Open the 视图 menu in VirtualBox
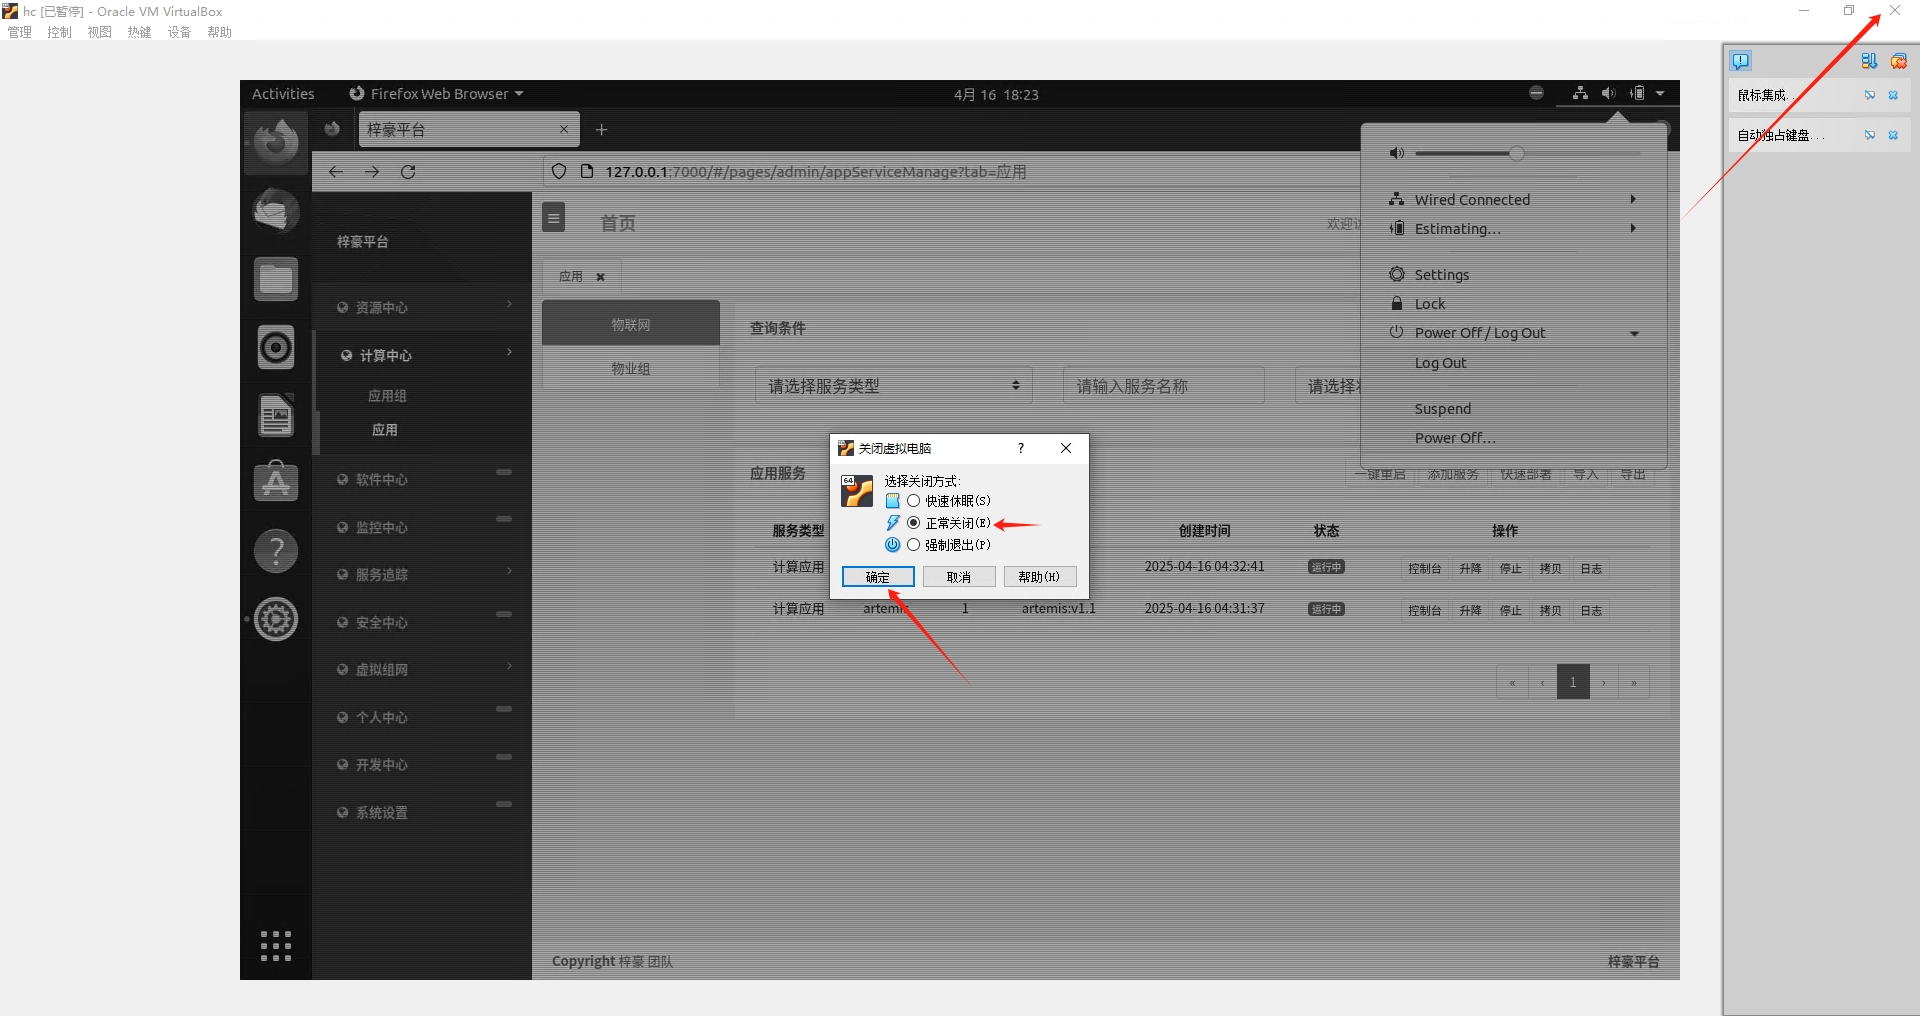Image resolution: width=1920 pixels, height=1016 pixels. pyautogui.click(x=100, y=32)
